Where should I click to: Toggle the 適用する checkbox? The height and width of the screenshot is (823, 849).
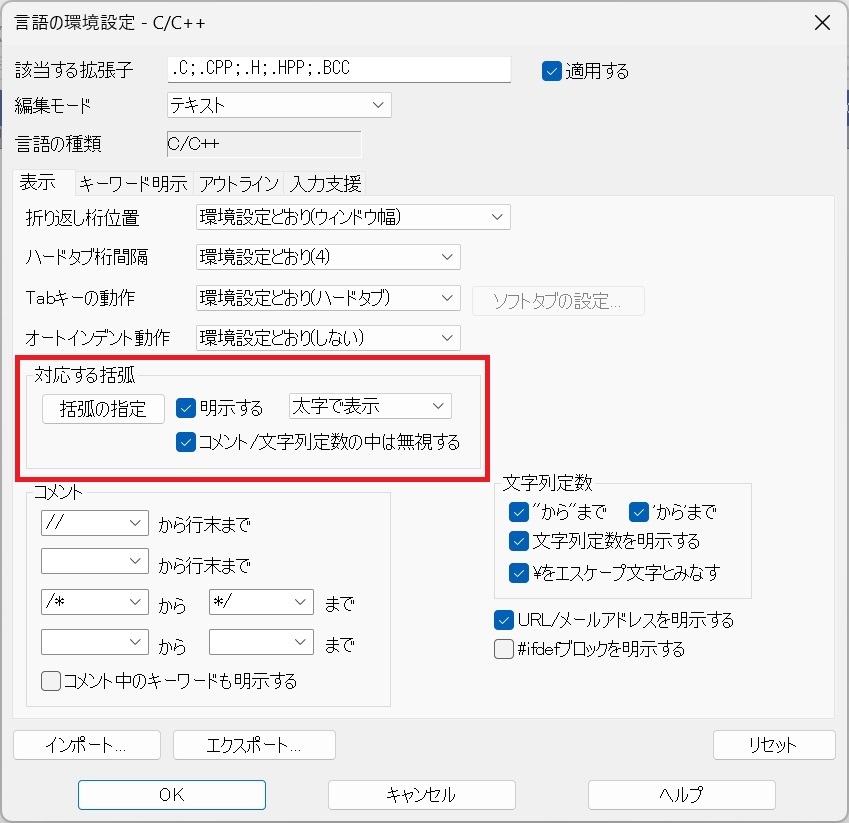click(x=552, y=71)
